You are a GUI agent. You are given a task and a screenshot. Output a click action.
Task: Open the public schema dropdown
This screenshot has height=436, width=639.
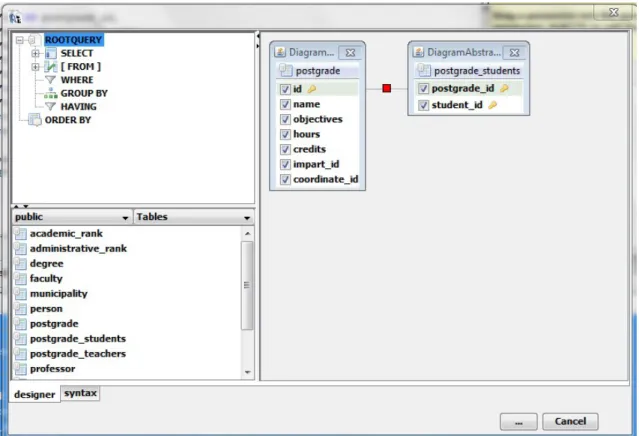tap(72, 217)
